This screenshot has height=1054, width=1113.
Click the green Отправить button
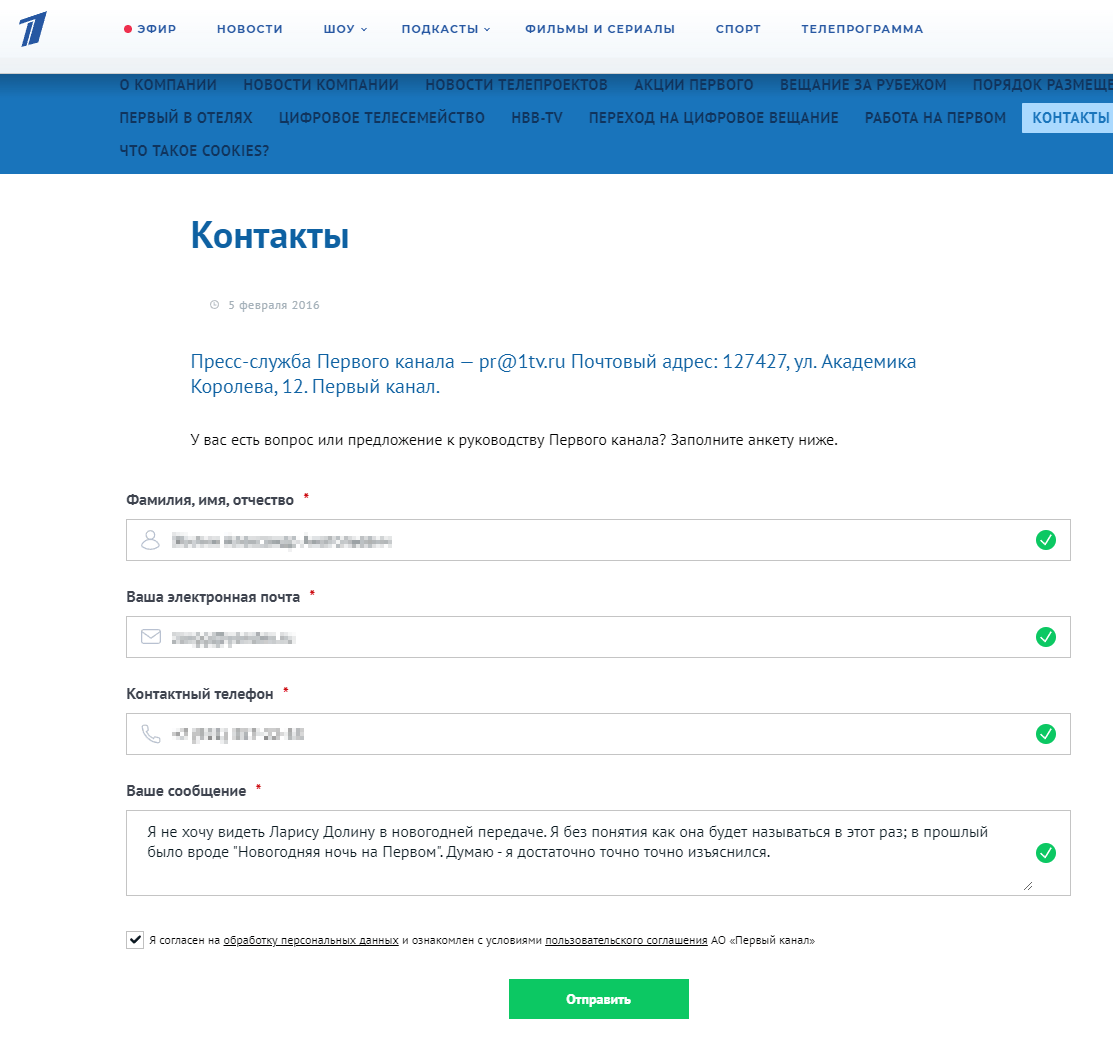(x=598, y=999)
